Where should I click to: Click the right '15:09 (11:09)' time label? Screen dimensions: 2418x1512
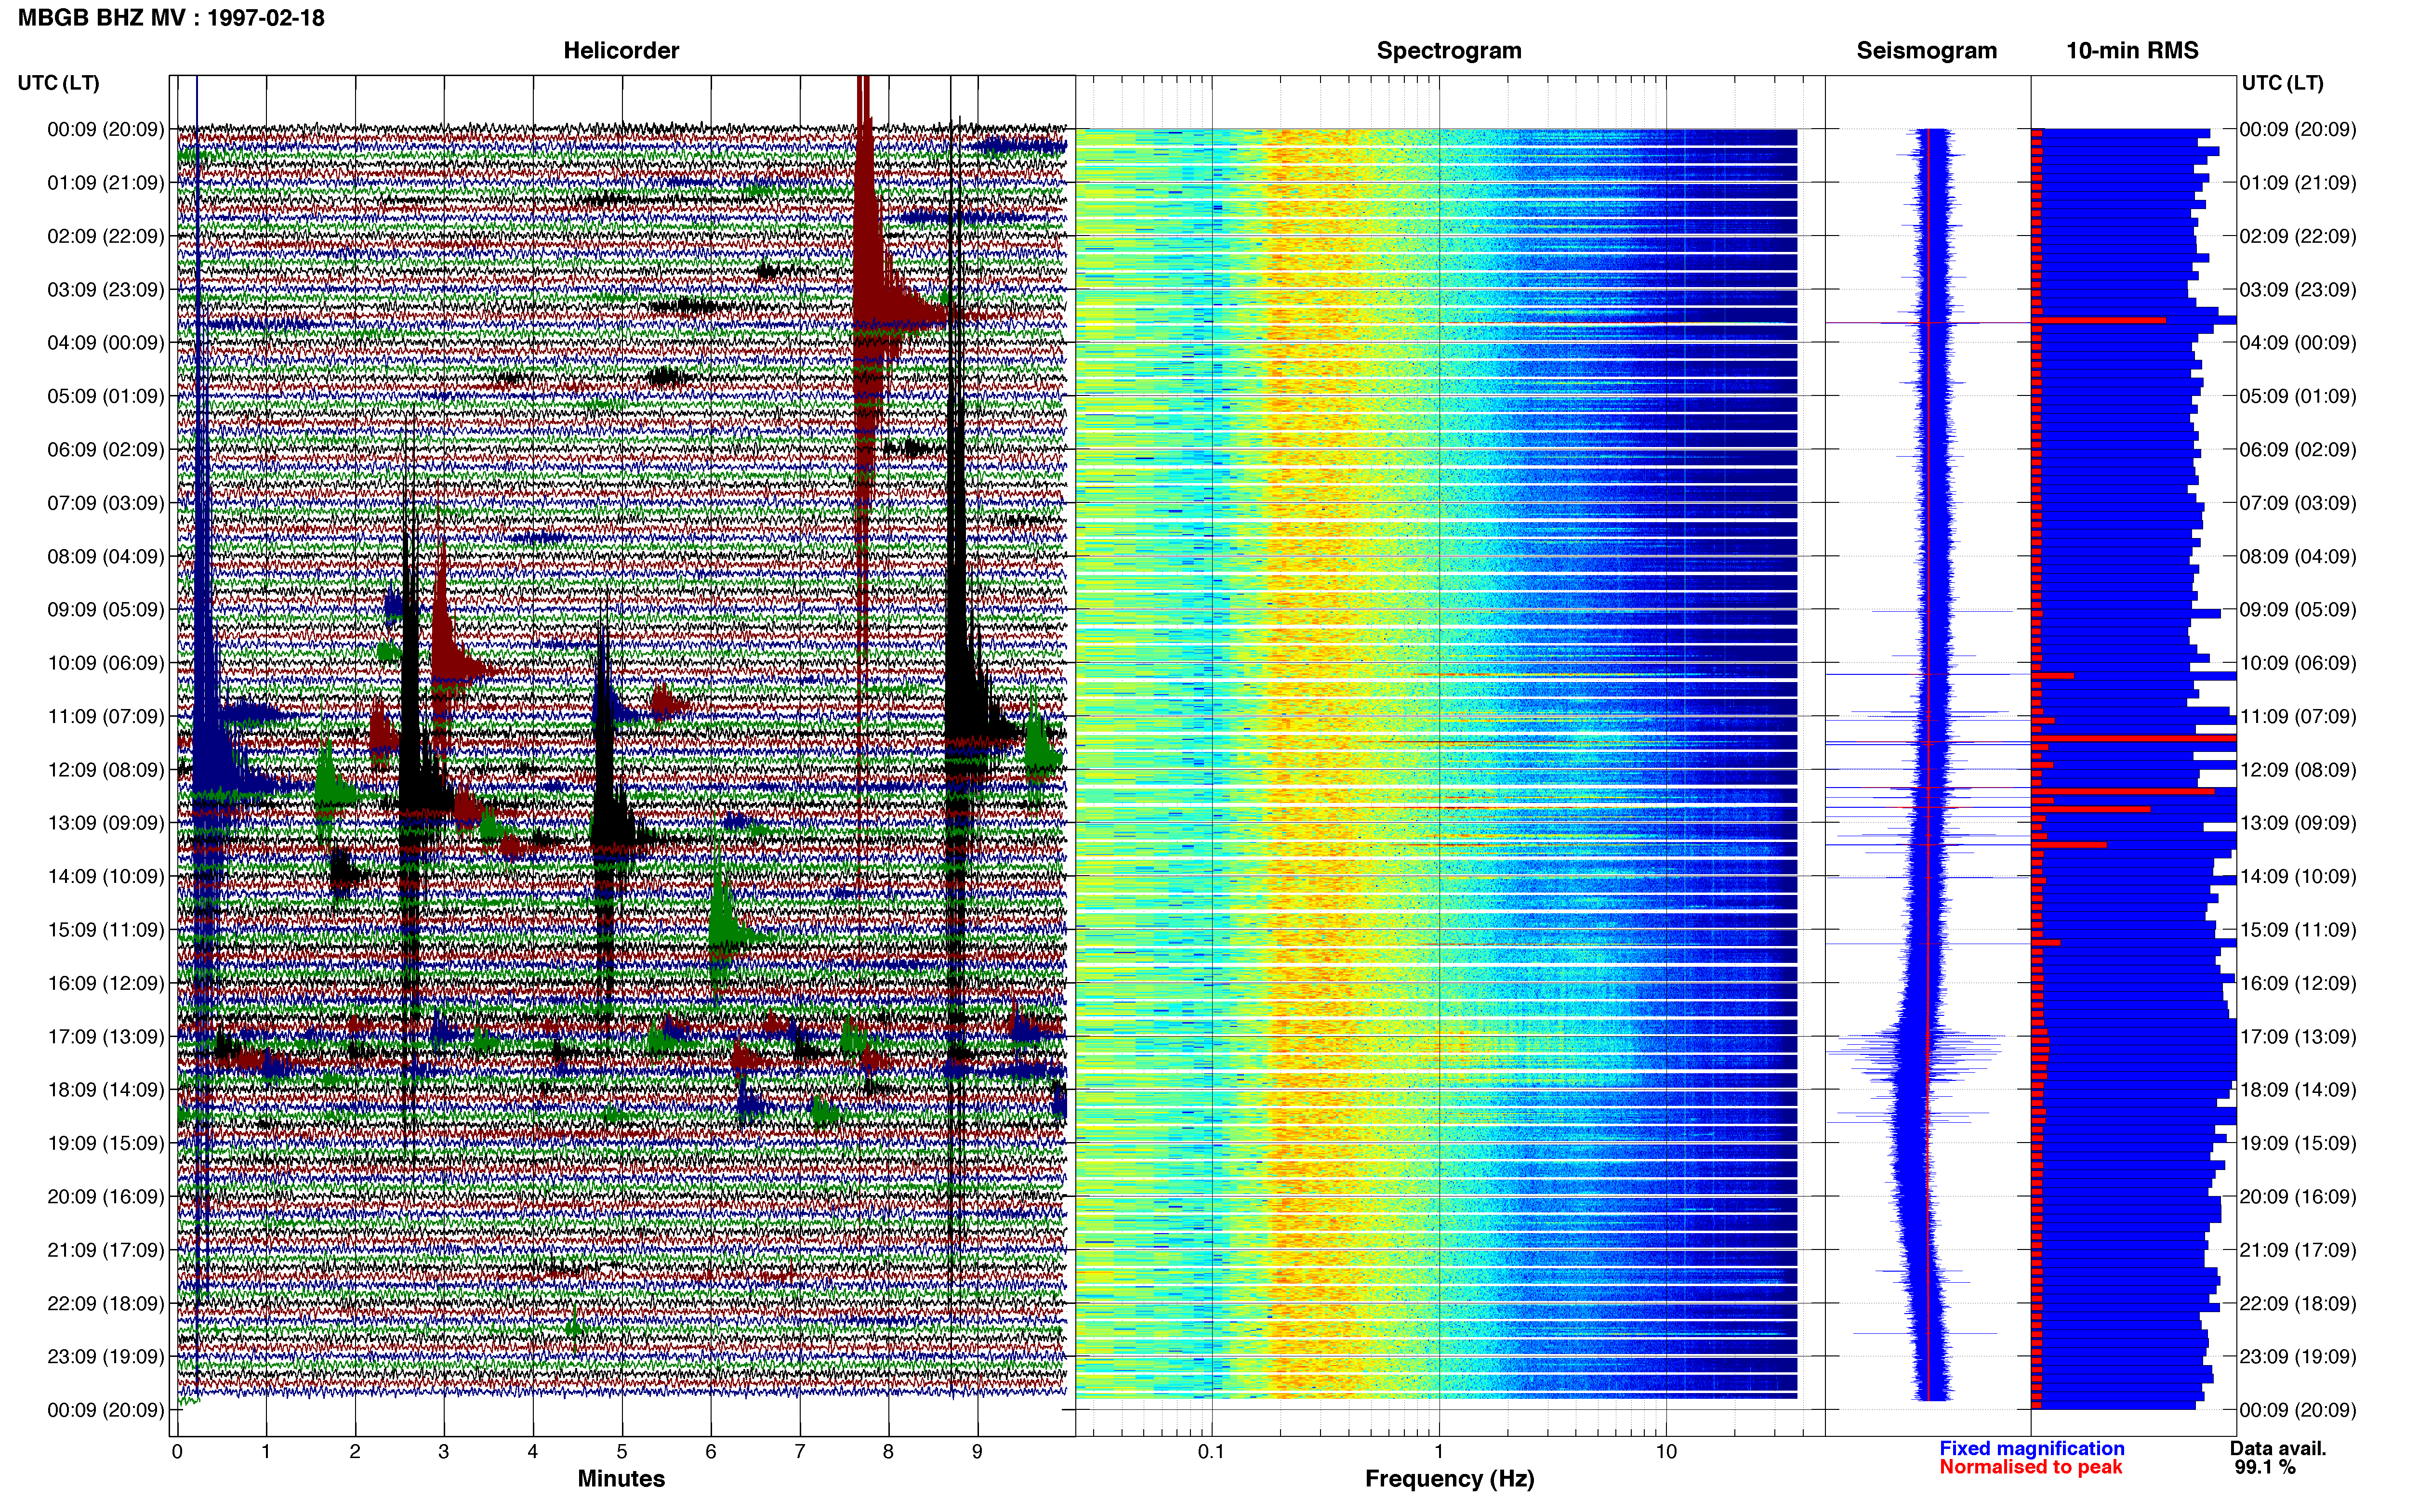(2298, 929)
